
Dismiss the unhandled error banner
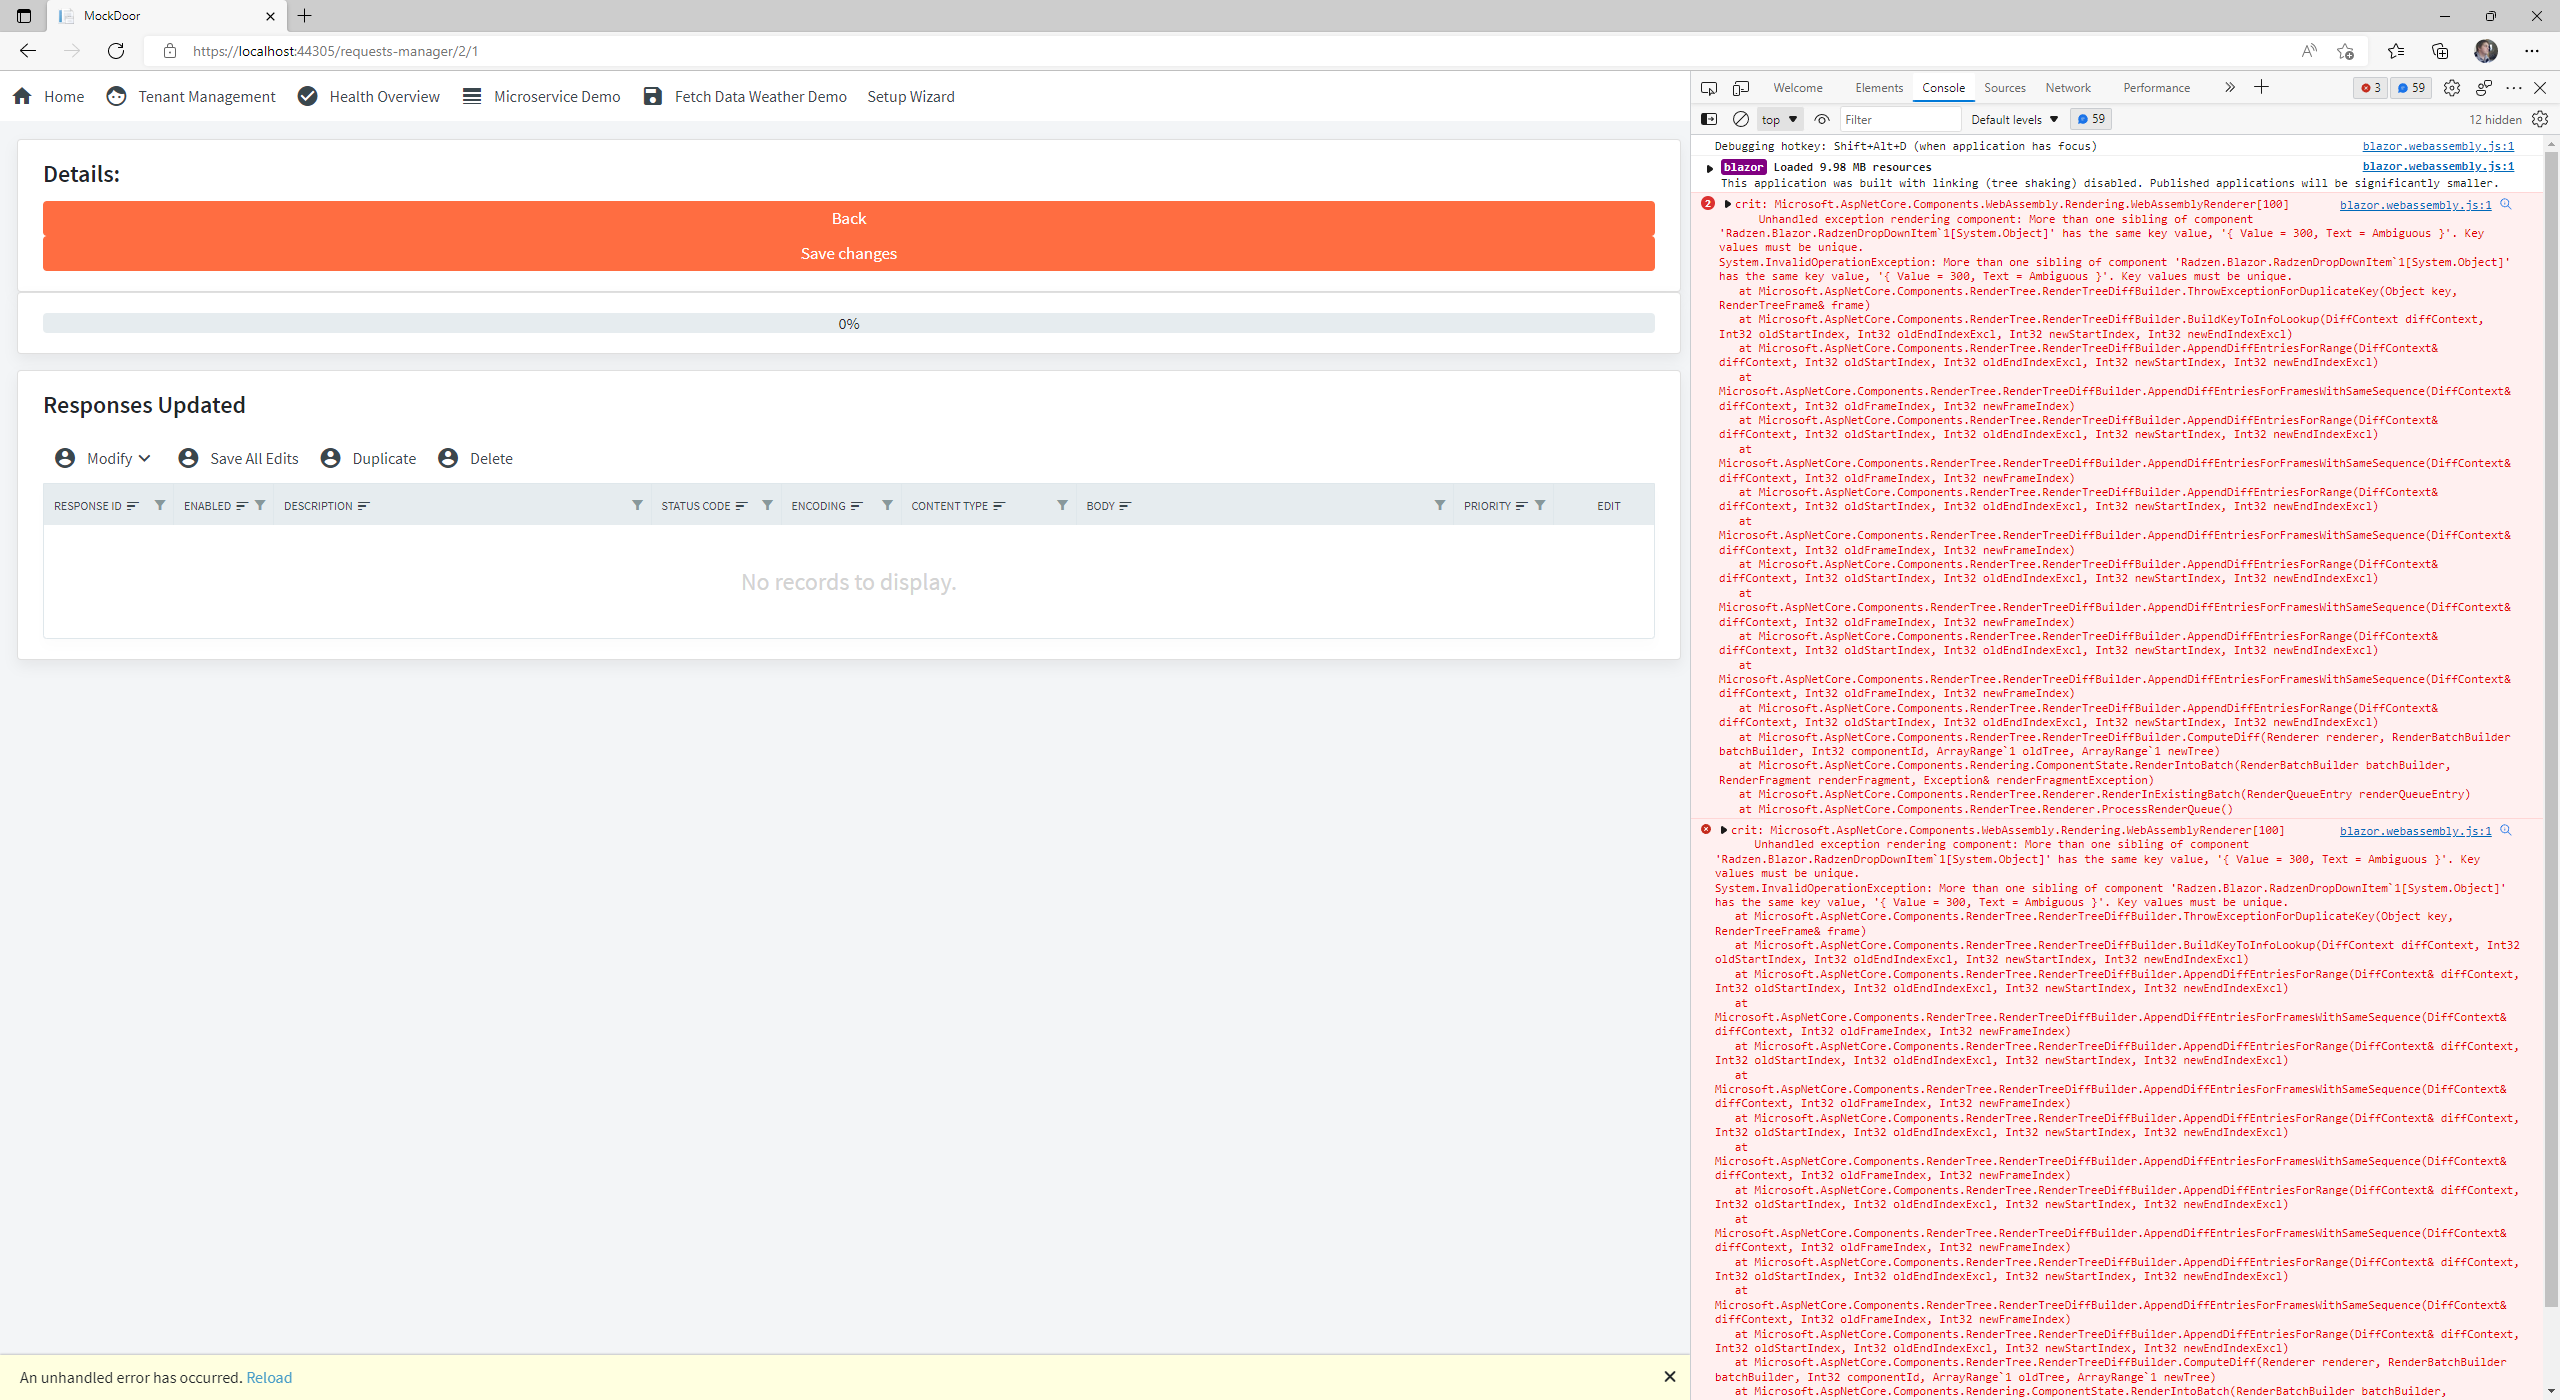point(1669,1377)
